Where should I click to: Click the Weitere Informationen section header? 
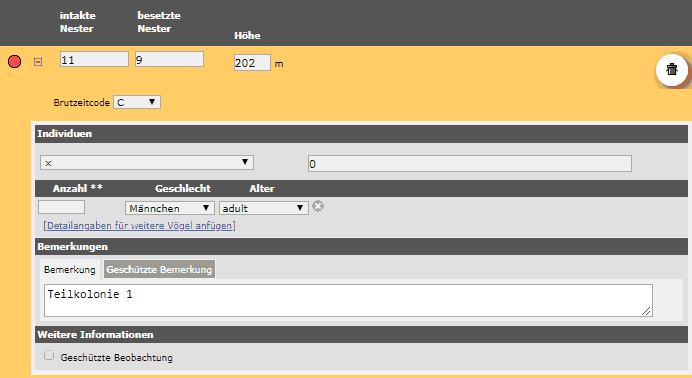click(361, 334)
